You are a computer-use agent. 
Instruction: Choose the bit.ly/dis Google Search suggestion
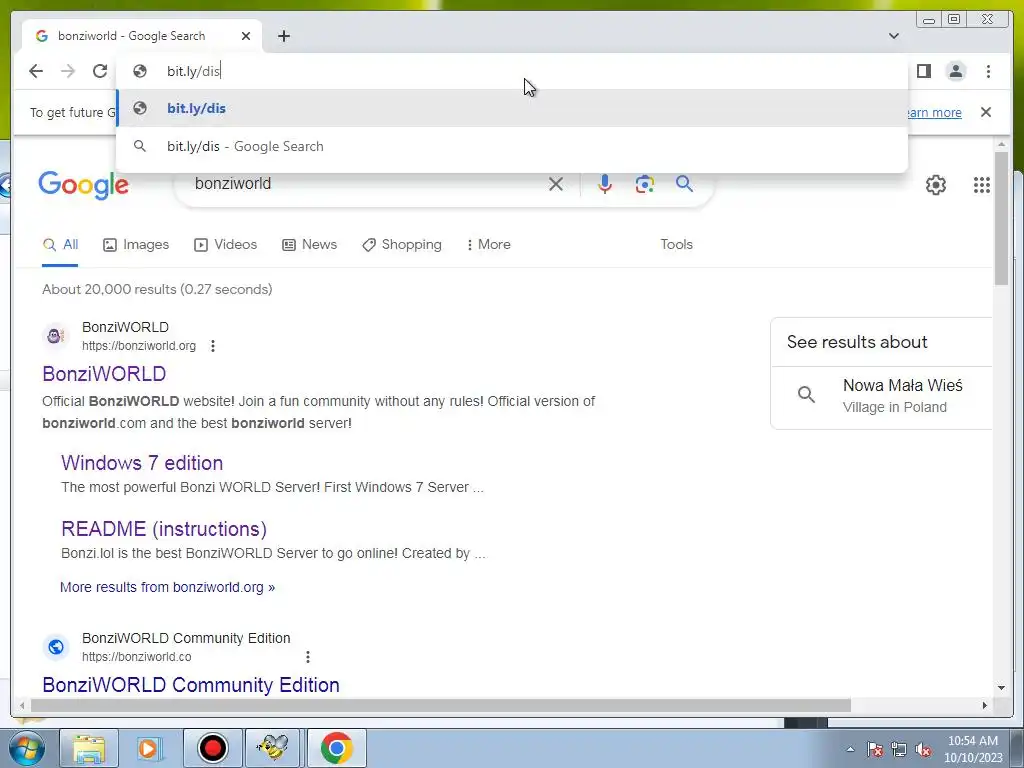tap(512, 146)
